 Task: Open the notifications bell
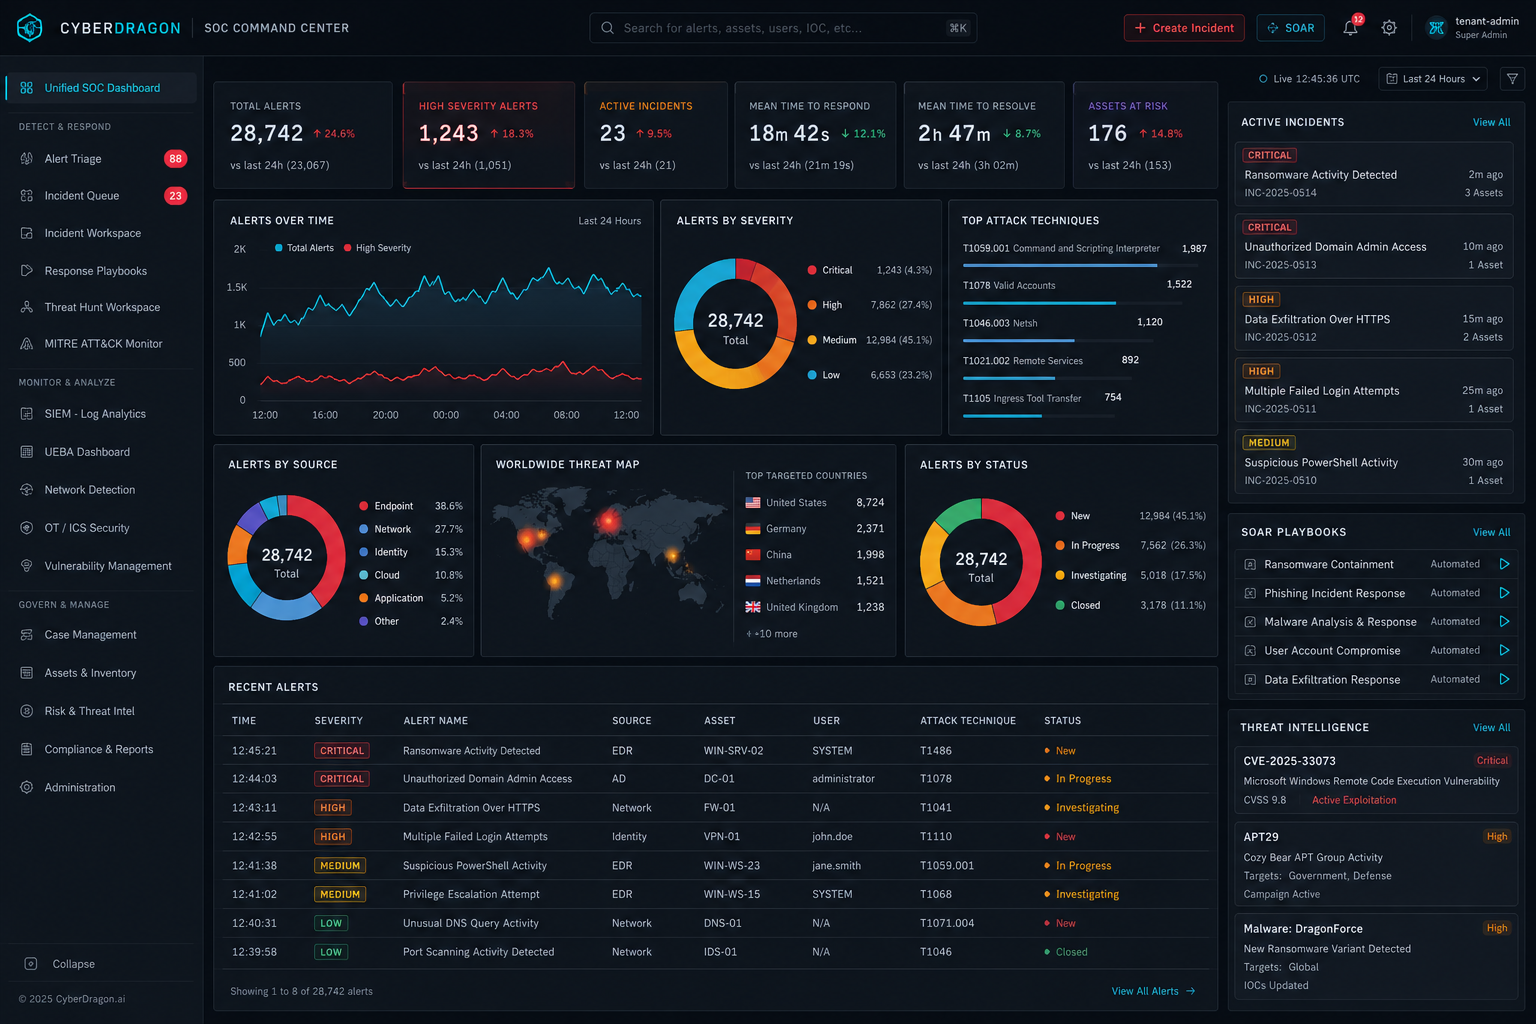point(1350,28)
